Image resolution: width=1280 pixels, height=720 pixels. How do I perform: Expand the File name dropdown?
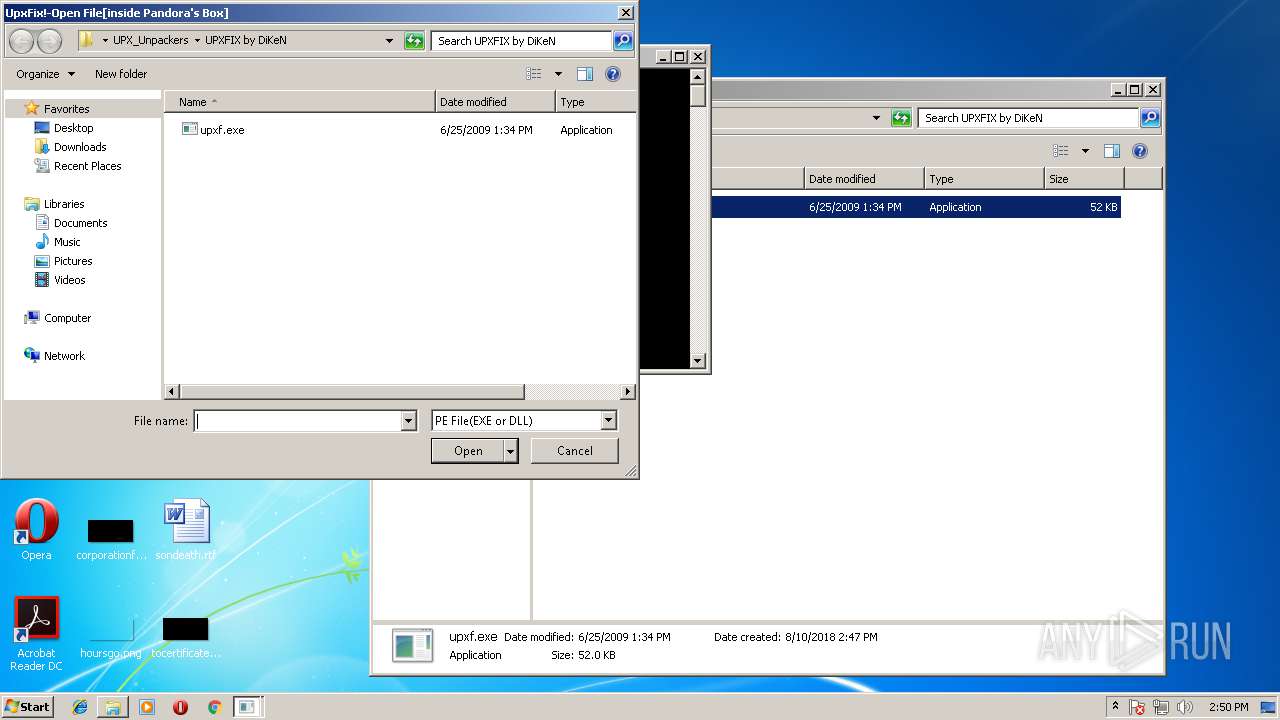408,421
